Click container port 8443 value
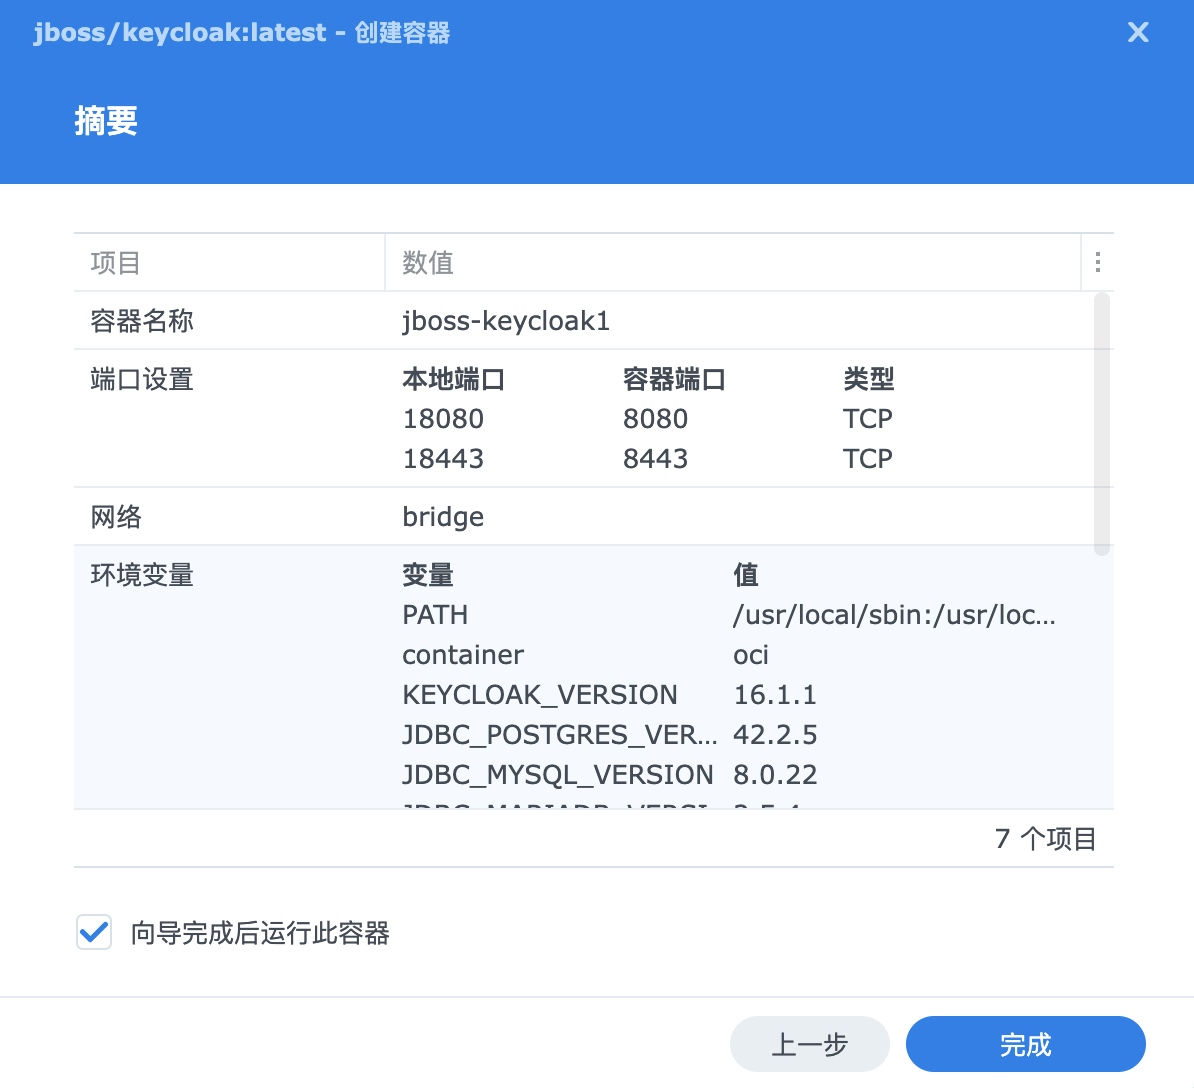This screenshot has height=1088, width=1194. [x=656, y=458]
